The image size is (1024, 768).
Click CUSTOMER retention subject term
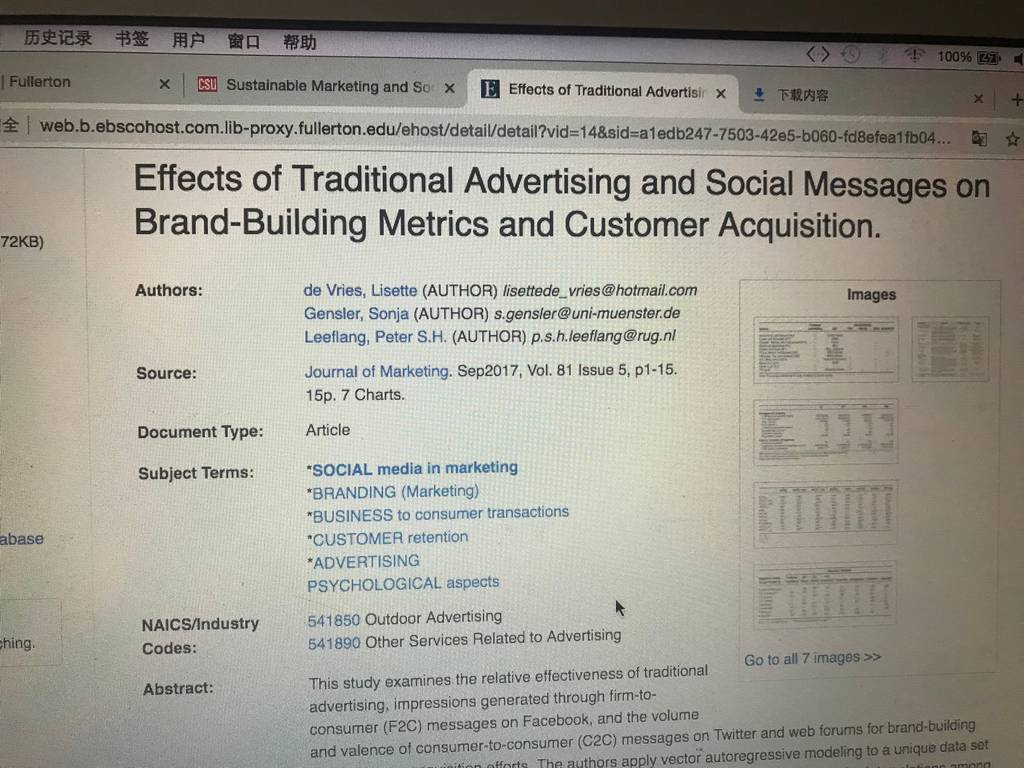click(x=390, y=538)
